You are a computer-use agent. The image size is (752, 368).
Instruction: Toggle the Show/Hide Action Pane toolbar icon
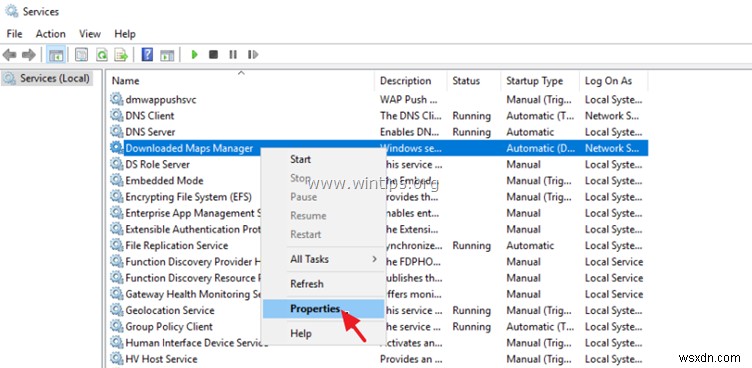167,55
